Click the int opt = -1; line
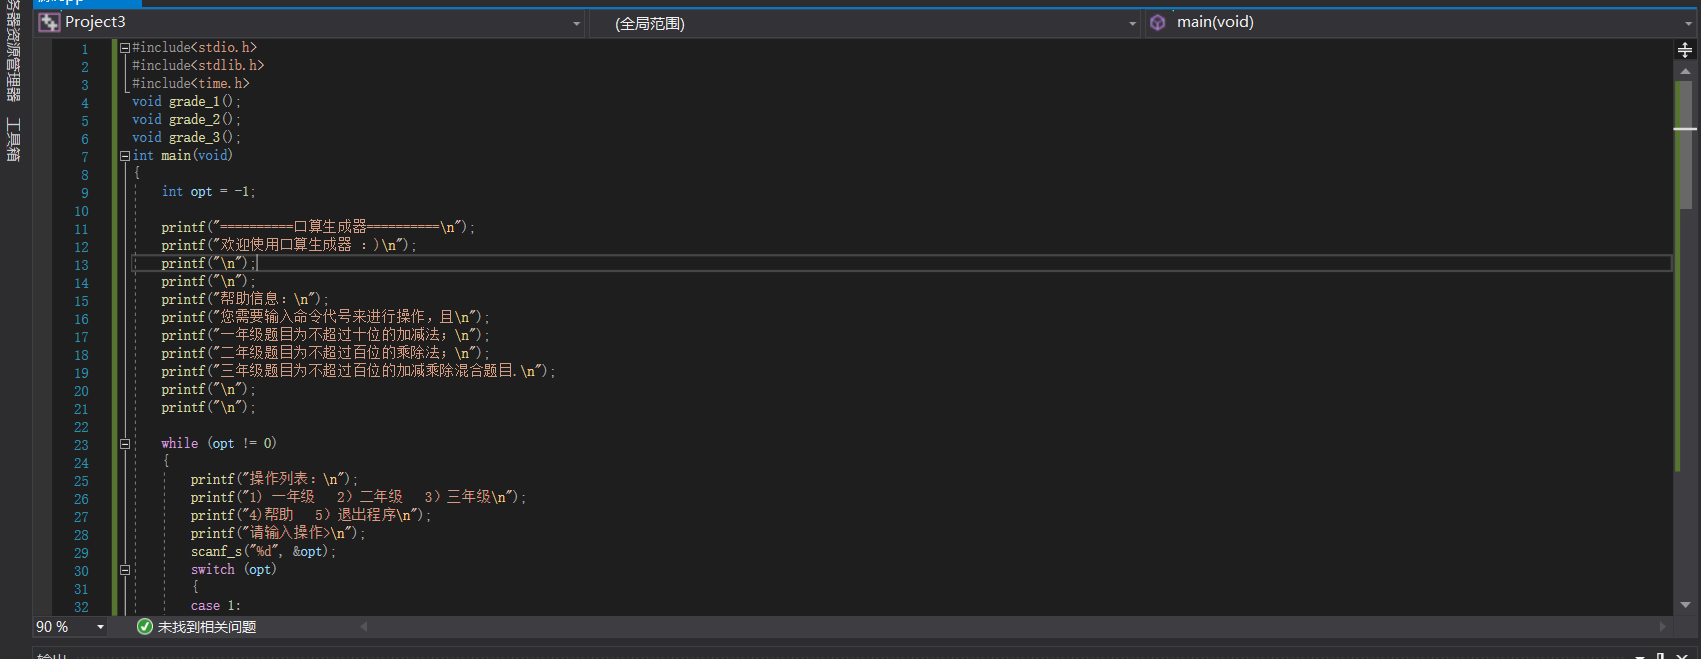Screen dimensions: 1701x659 pyautogui.click(x=209, y=191)
